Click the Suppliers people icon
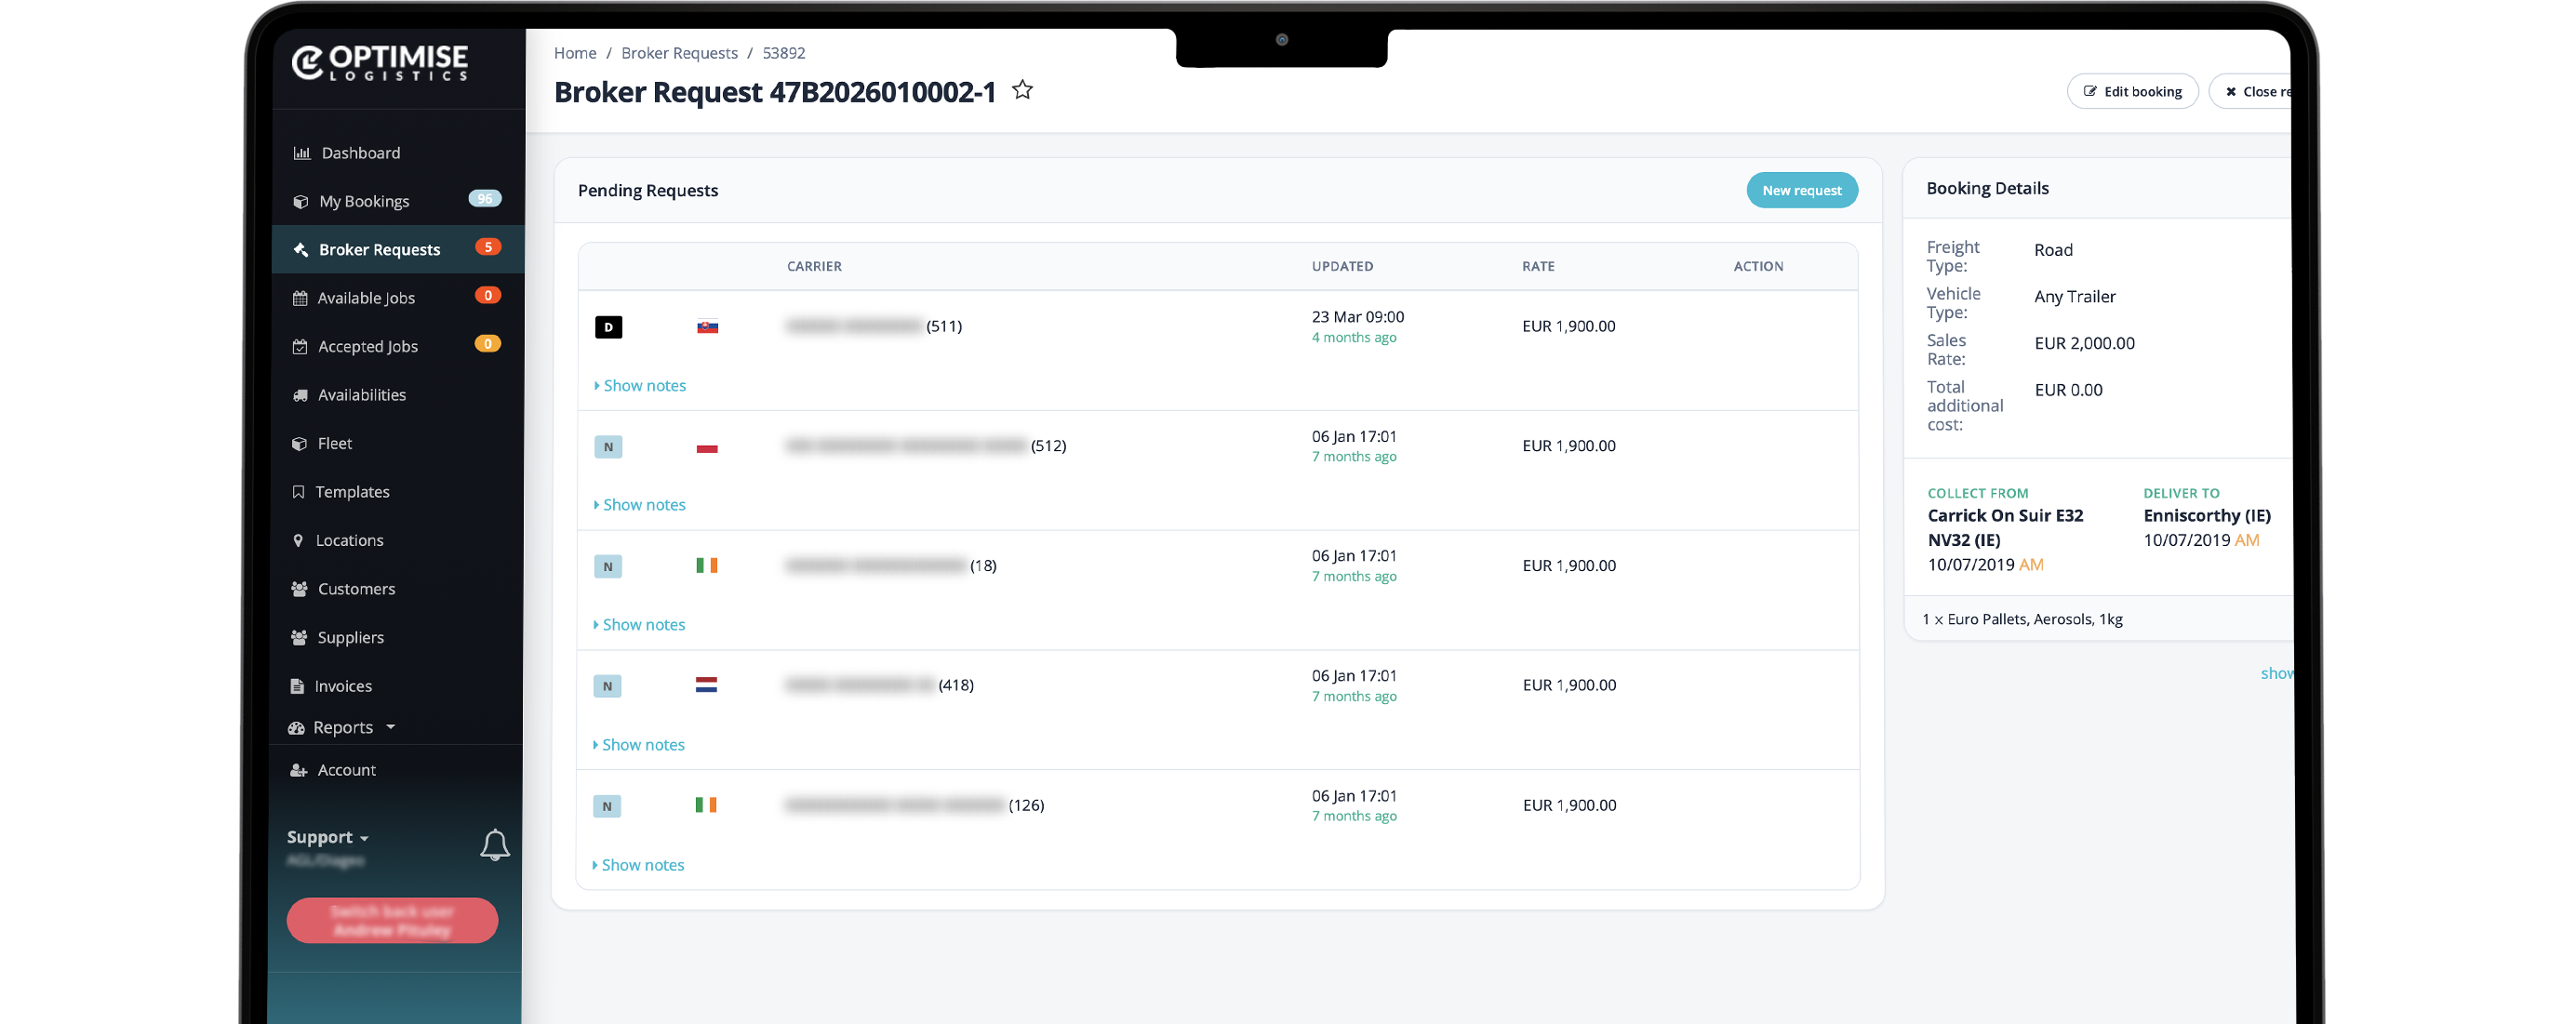The image size is (2576, 1024). [x=299, y=637]
